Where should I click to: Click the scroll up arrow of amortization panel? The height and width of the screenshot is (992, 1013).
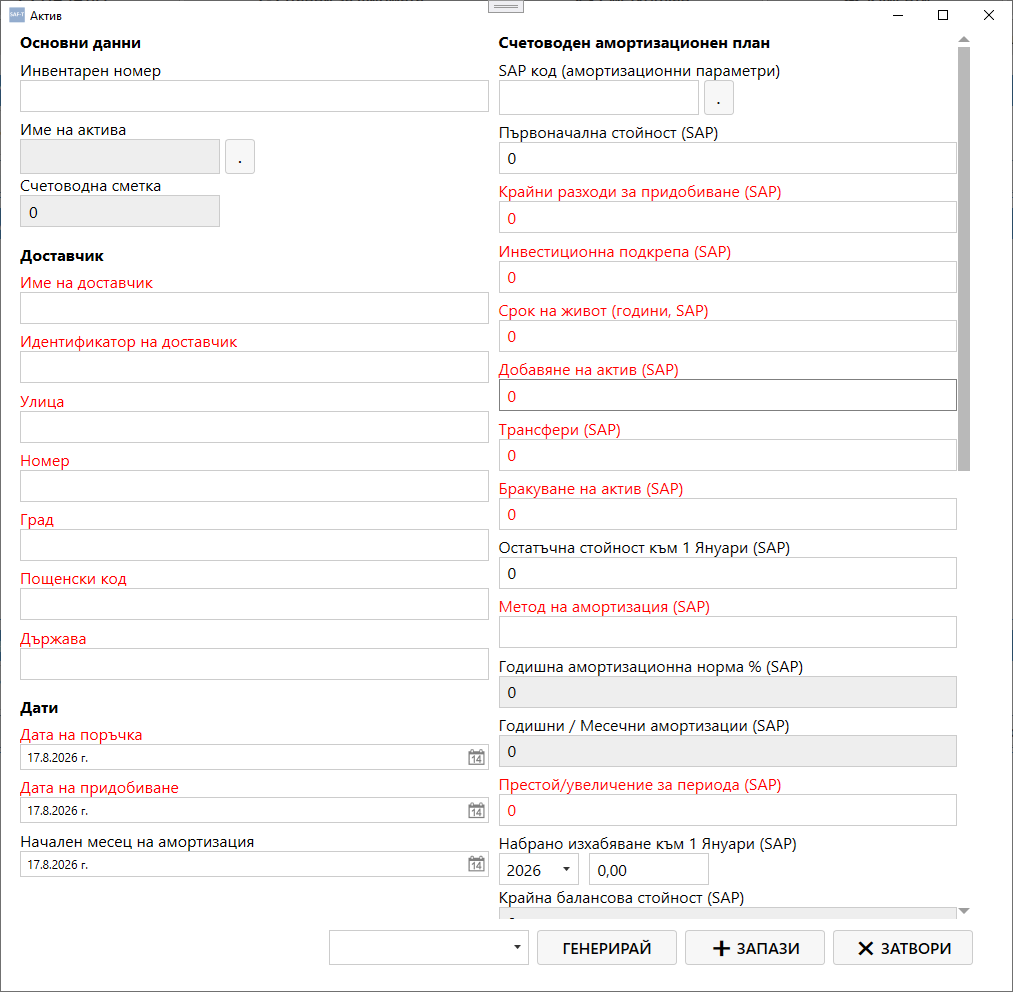coord(964,40)
